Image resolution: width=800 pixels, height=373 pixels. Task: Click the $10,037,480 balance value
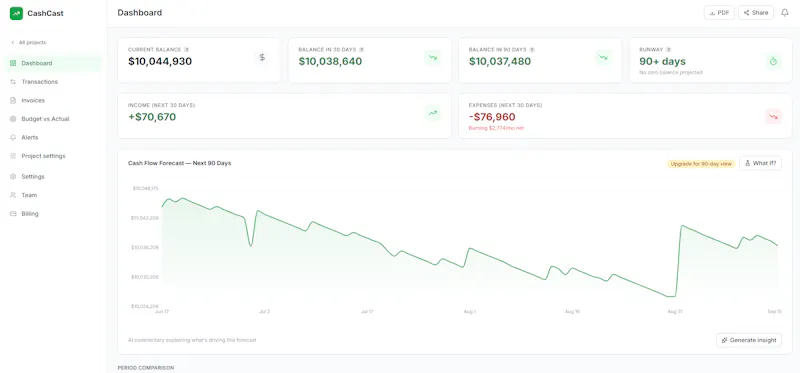tap(500, 62)
